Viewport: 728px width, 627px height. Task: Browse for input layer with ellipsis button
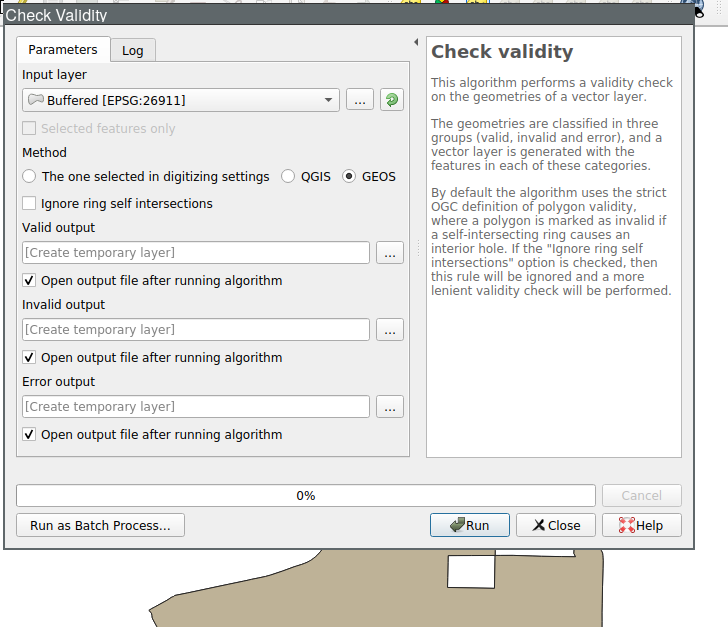pos(360,100)
